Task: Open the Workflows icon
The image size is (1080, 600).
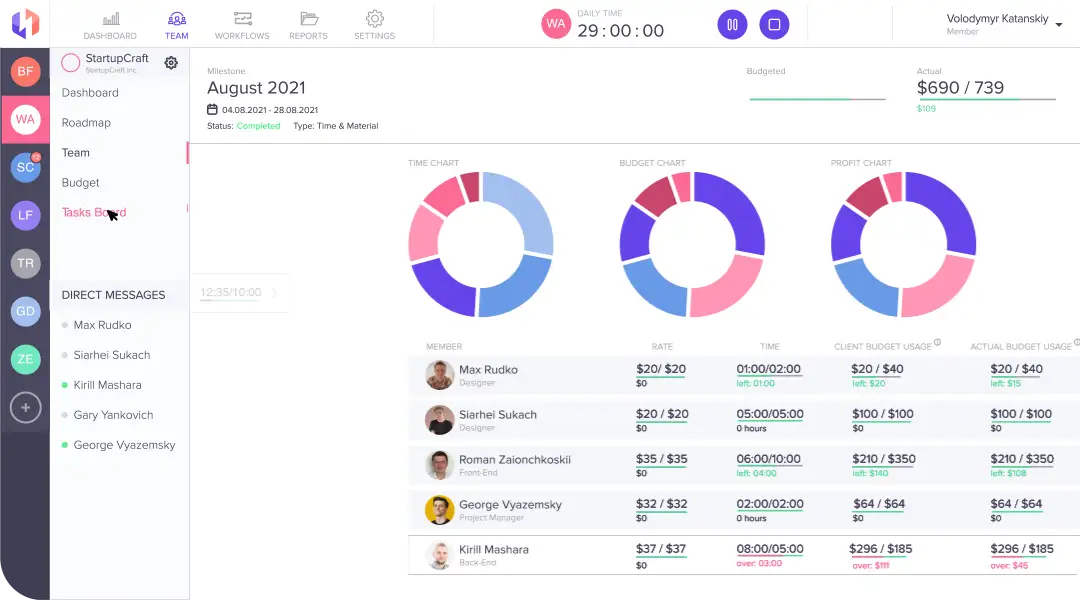Action: point(242,19)
